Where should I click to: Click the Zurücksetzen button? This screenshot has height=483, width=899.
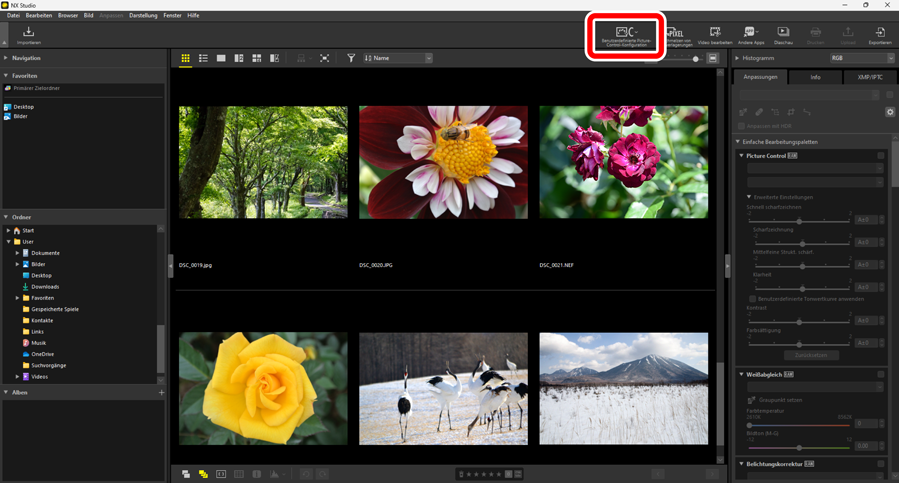click(x=811, y=355)
